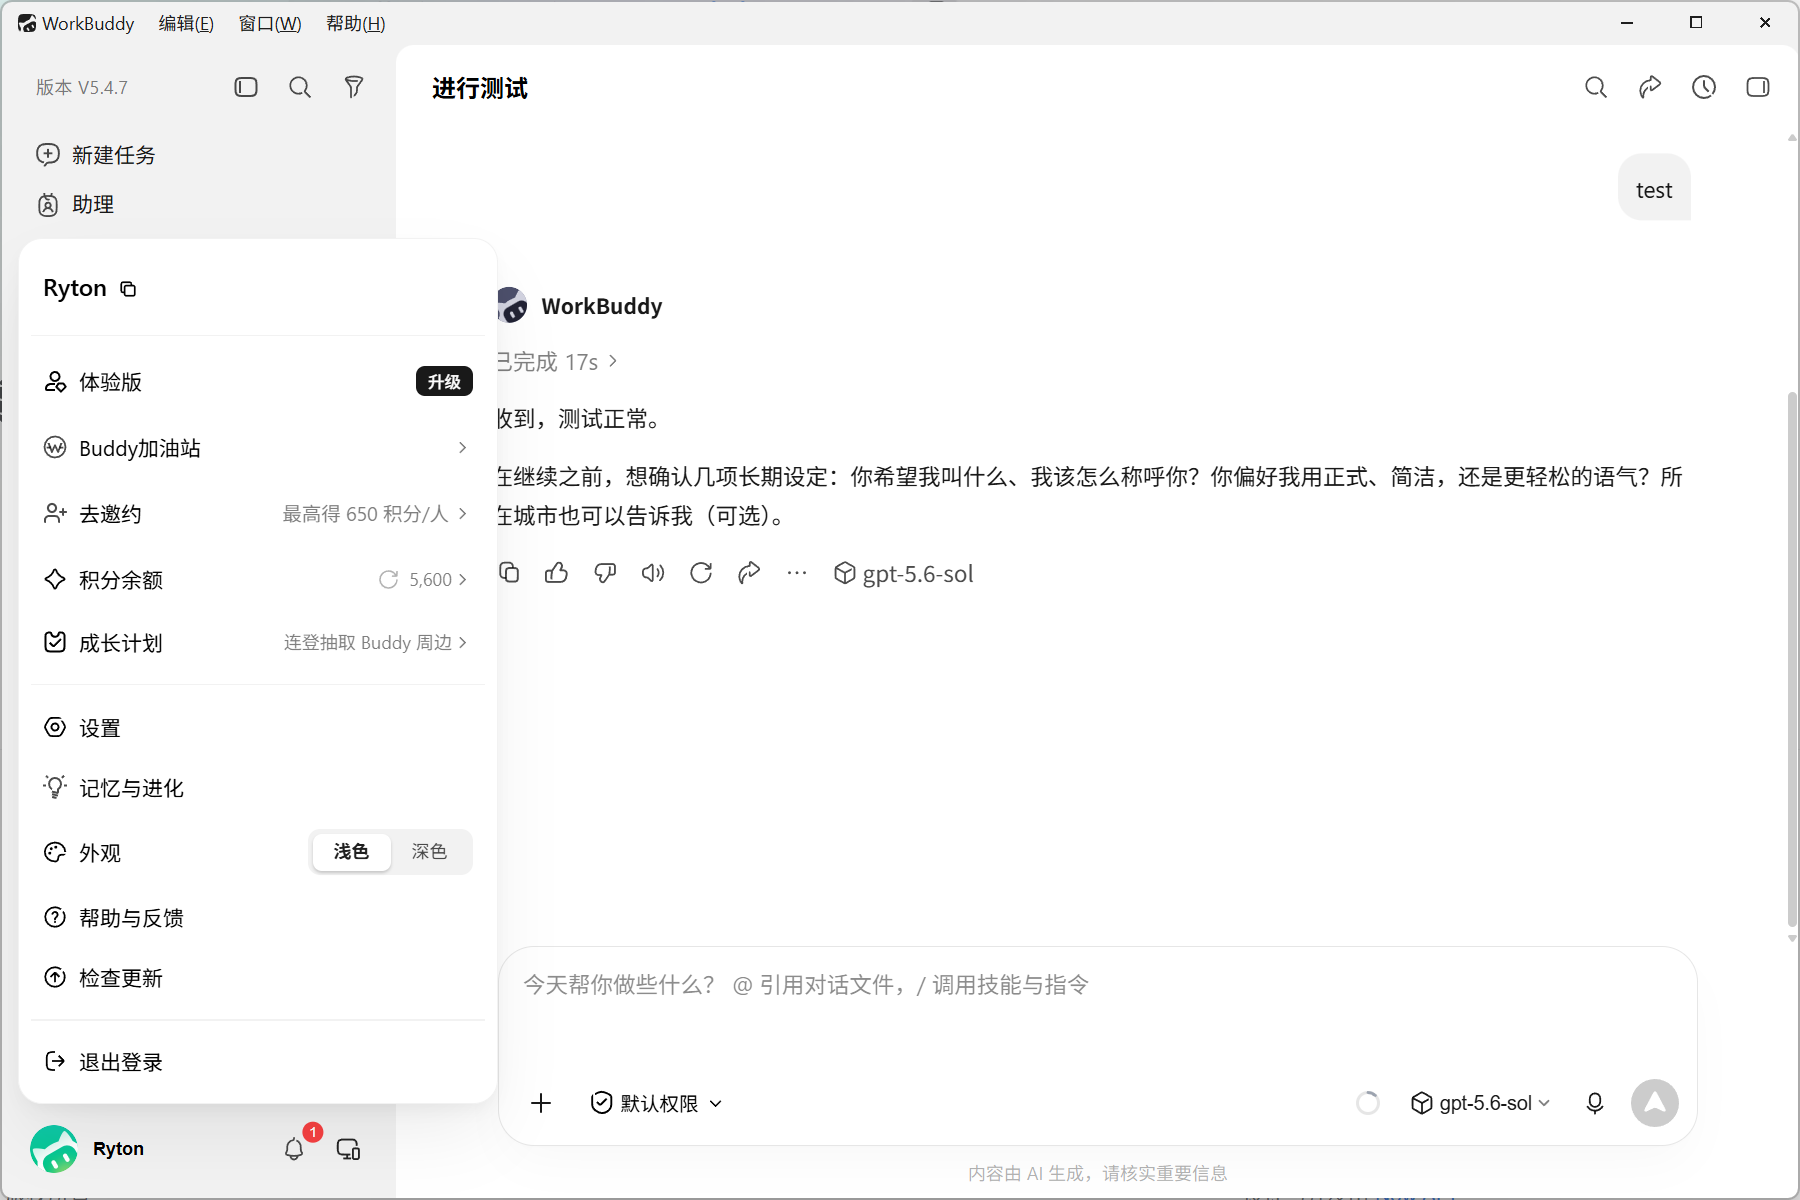Screen dimensions: 1800x1200
Task: Search in conversation header magnifier
Action: 1596,87
